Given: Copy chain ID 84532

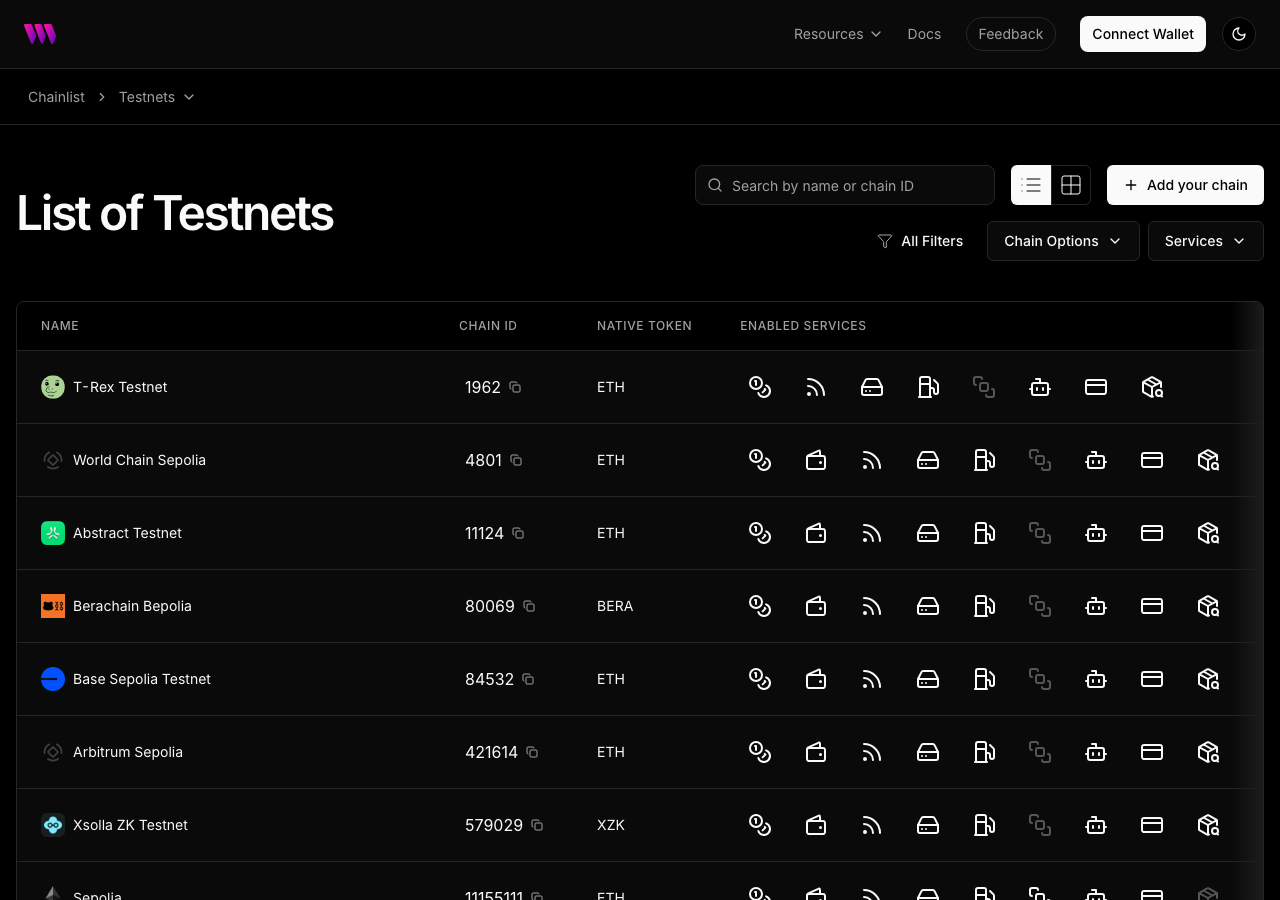Looking at the screenshot, I should tap(528, 679).
